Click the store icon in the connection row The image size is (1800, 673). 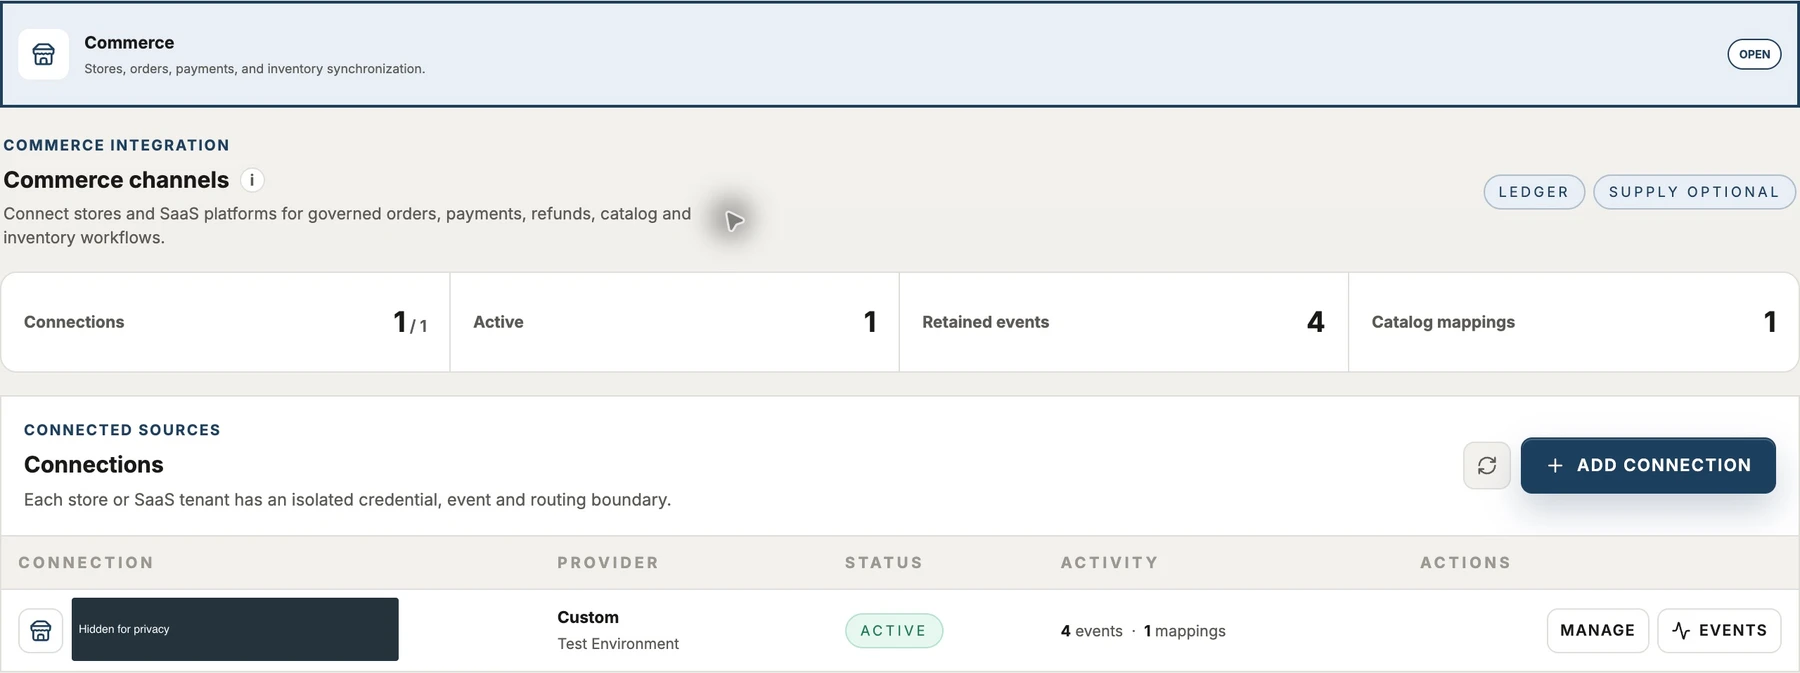coord(41,630)
